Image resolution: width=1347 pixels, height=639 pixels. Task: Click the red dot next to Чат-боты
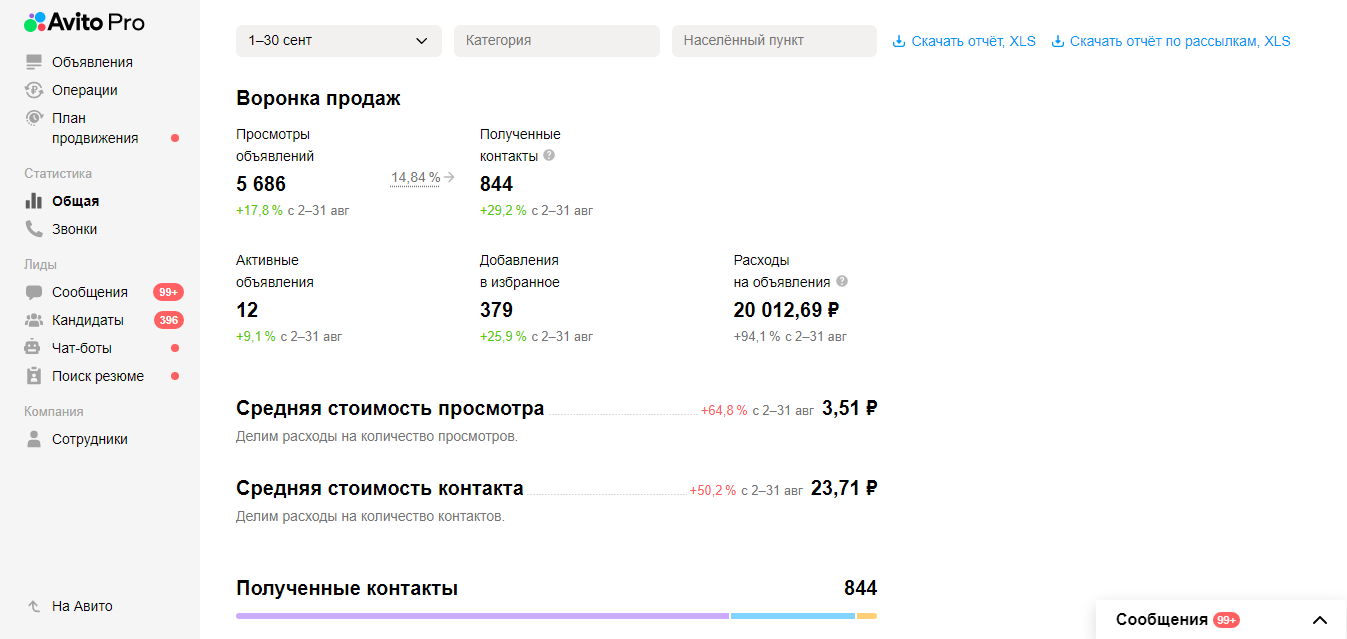pos(175,348)
